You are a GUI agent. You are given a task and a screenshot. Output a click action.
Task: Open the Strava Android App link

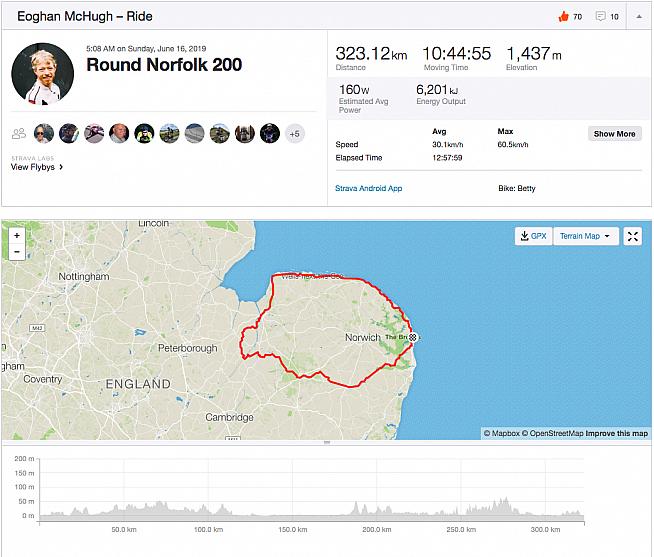[x=368, y=188]
